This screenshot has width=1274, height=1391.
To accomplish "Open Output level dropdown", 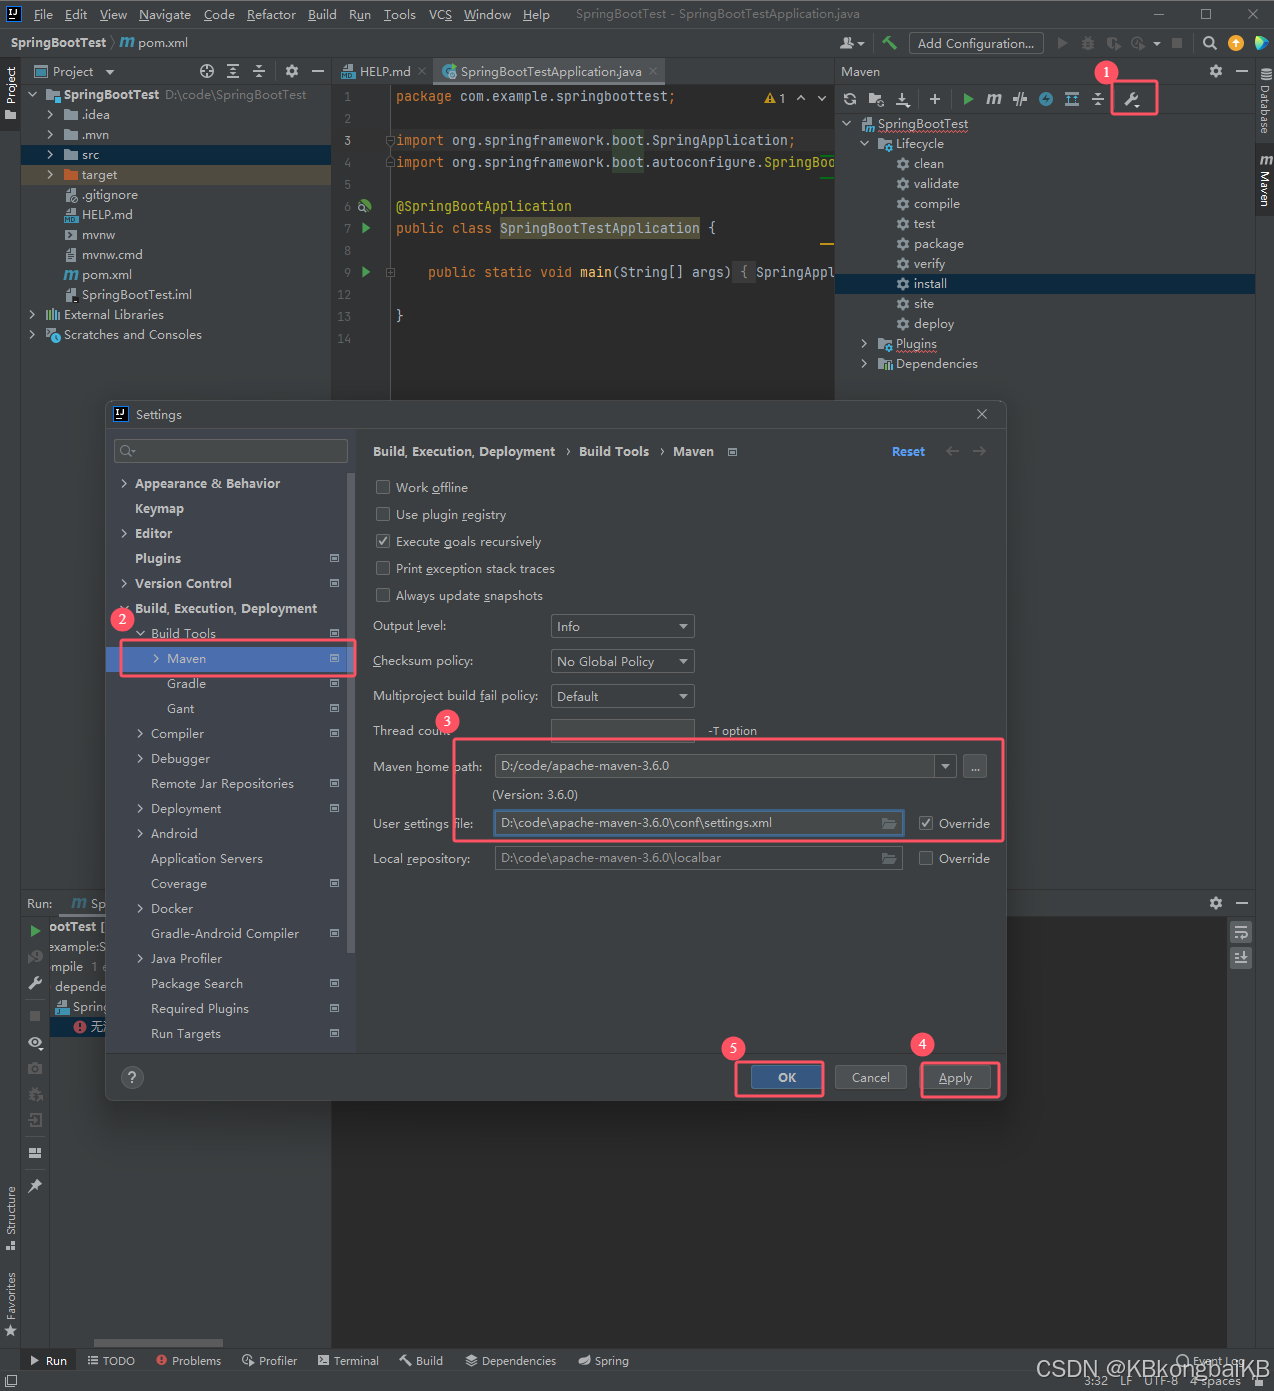I will tap(623, 626).
